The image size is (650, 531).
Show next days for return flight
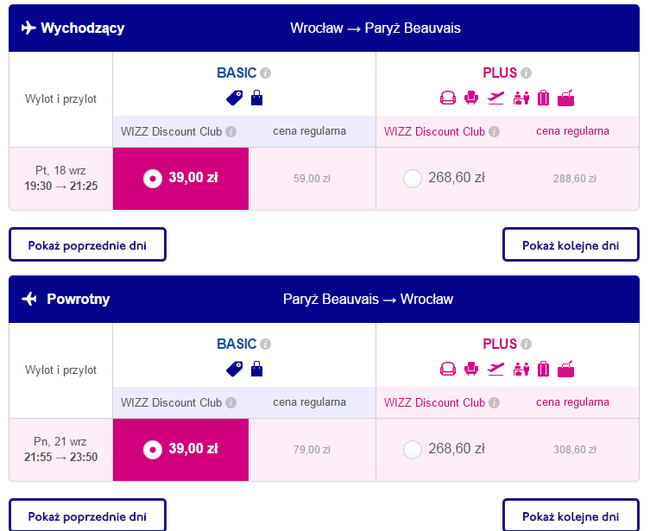[570, 516]
